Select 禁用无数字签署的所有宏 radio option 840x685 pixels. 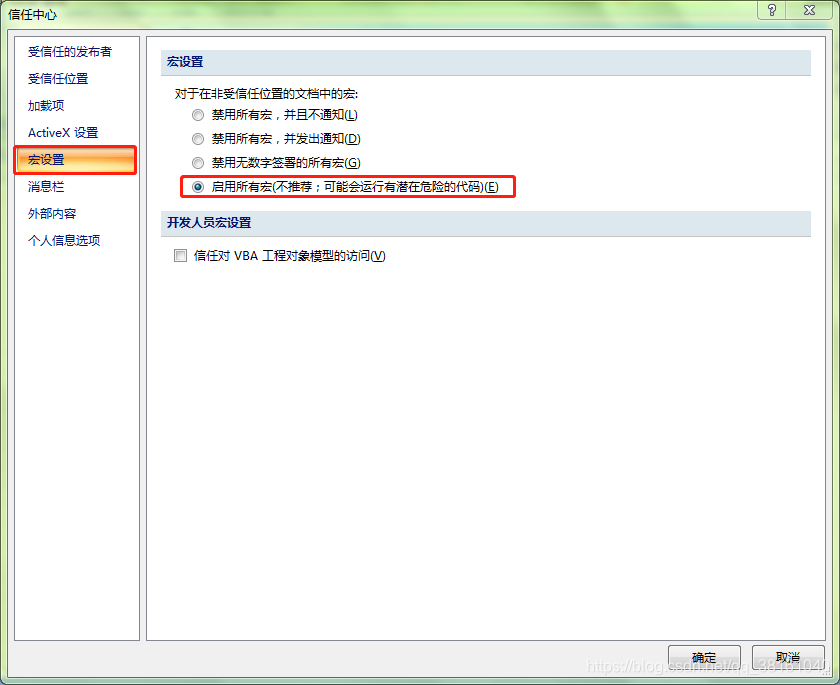198,162
